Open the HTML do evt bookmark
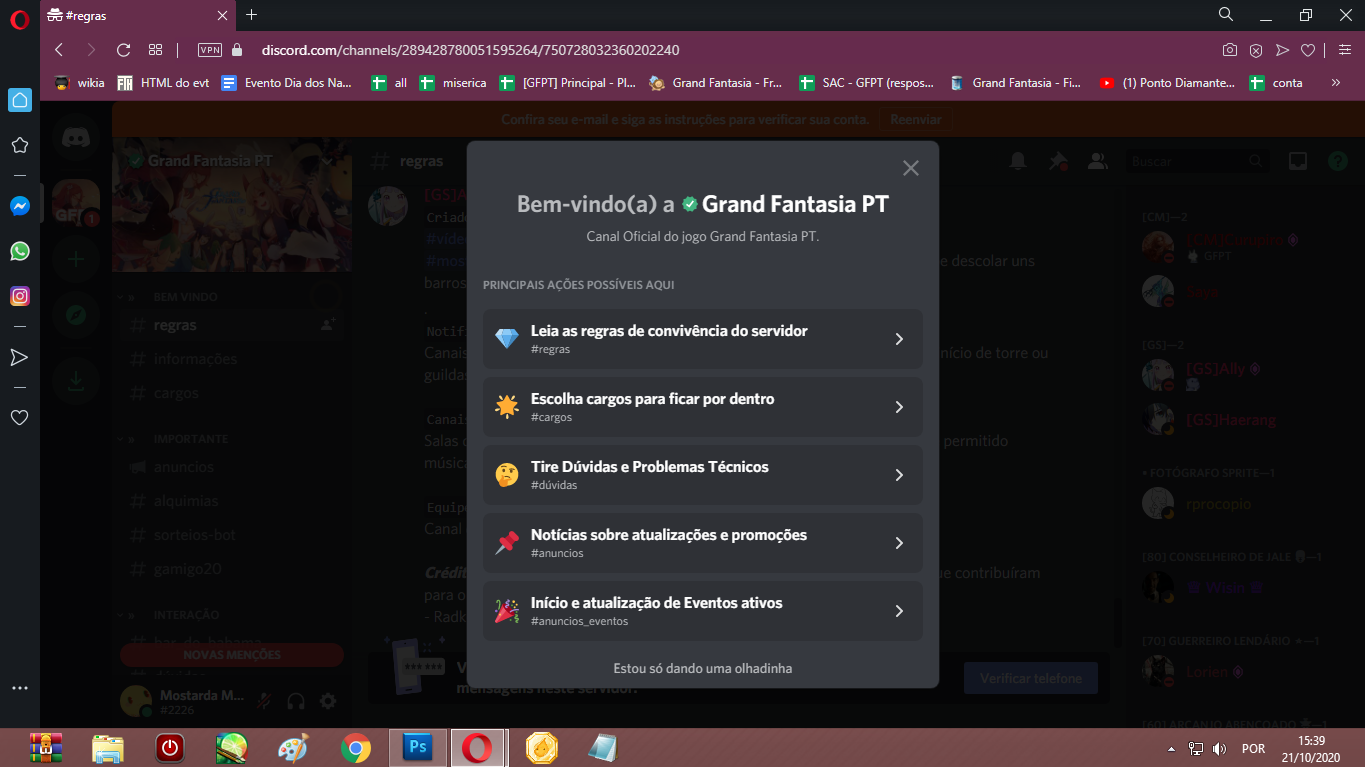This screenshot has width=1365, height=767. coord(163,83)
